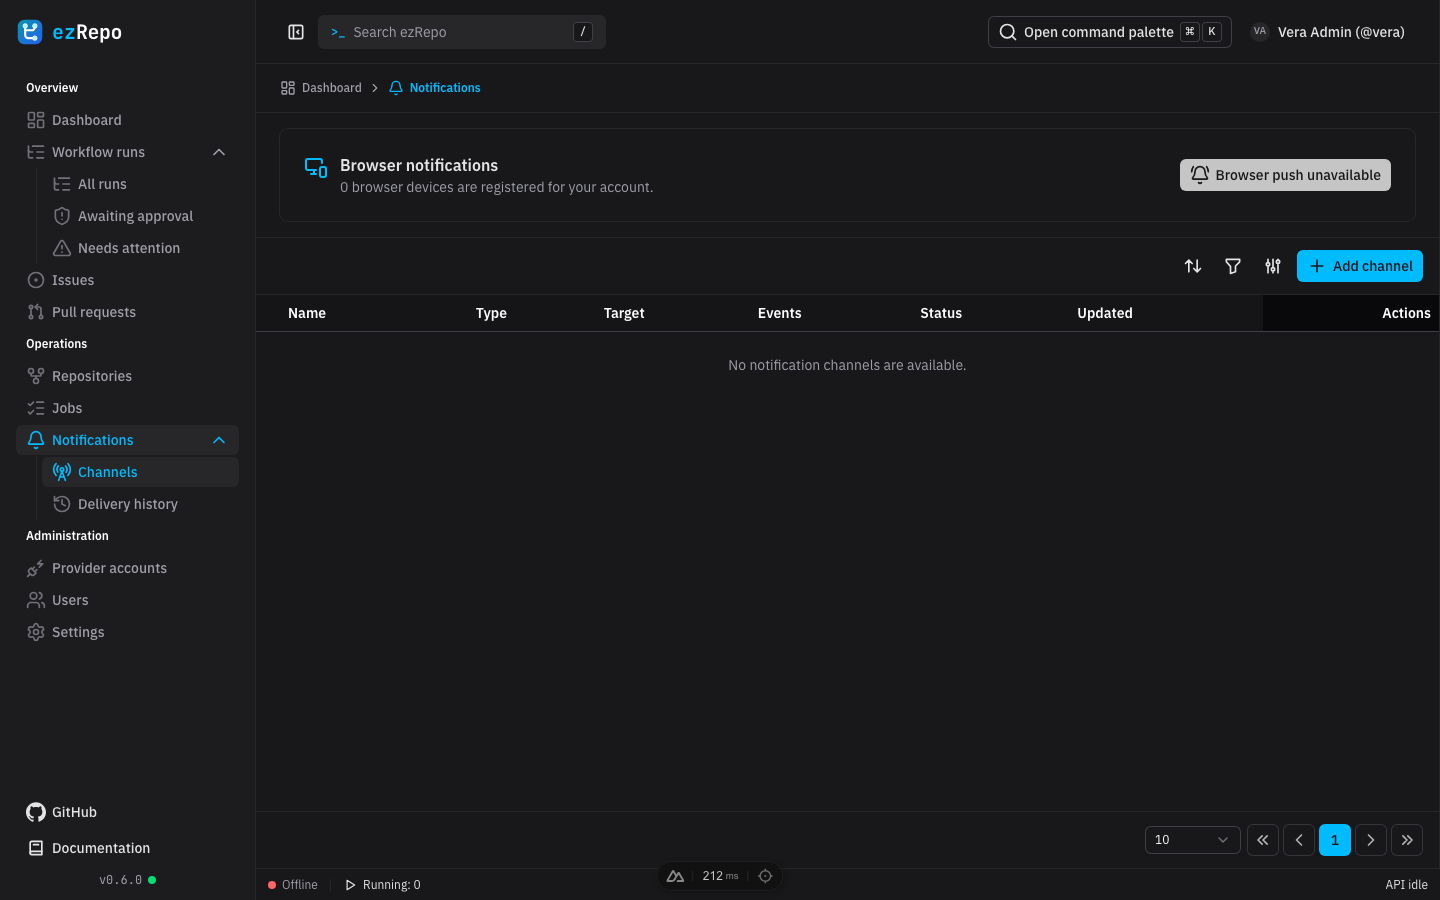Screen dimensions: 1440x900
Task: Open Repositories page
Action: [127, 376]
